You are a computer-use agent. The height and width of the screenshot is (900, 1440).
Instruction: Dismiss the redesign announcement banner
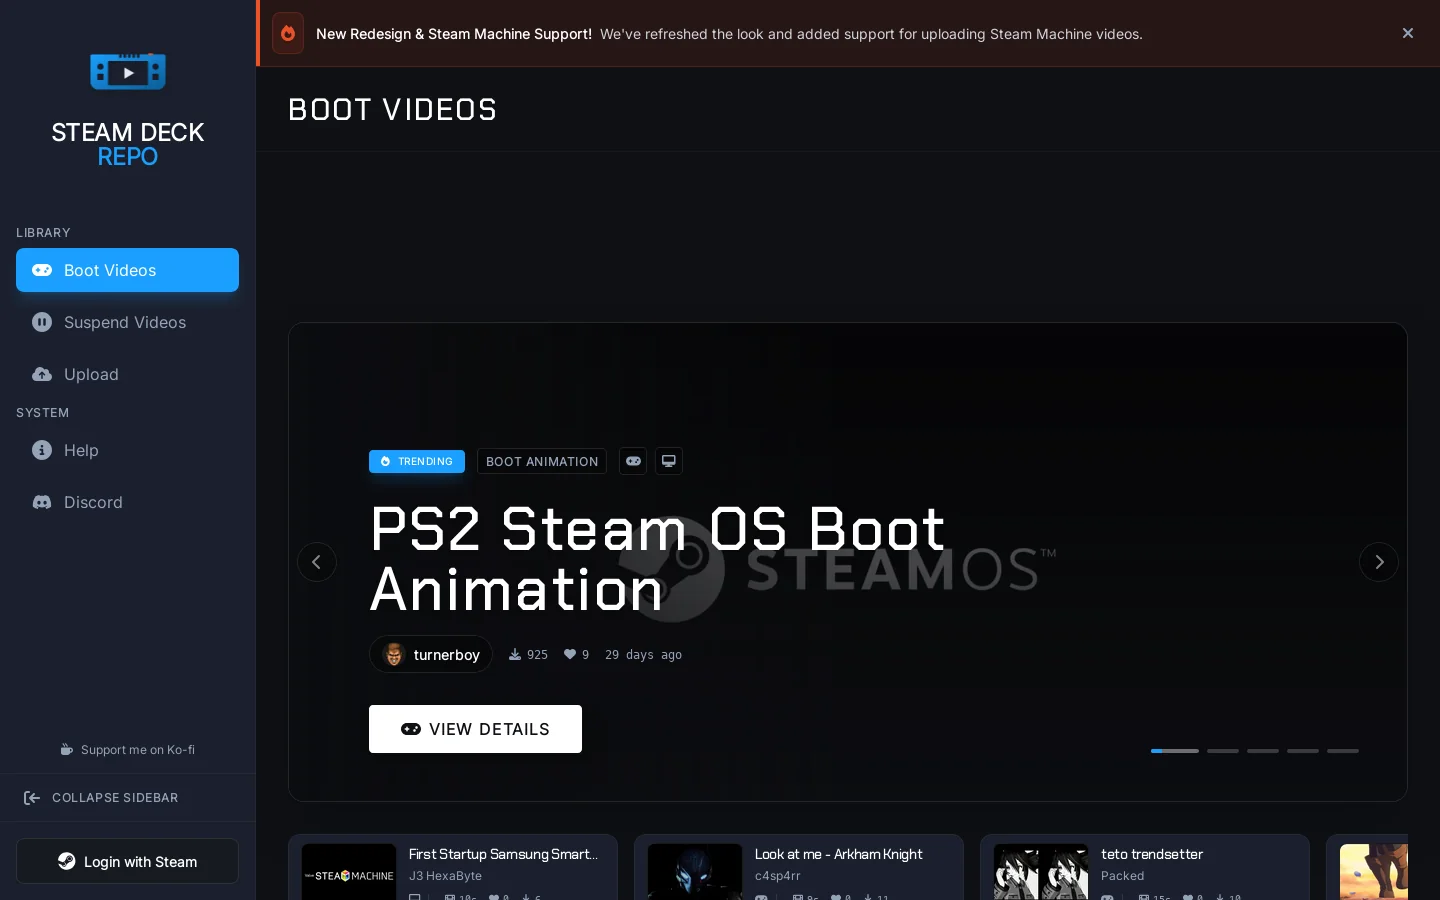click(x=1408, y=33)
